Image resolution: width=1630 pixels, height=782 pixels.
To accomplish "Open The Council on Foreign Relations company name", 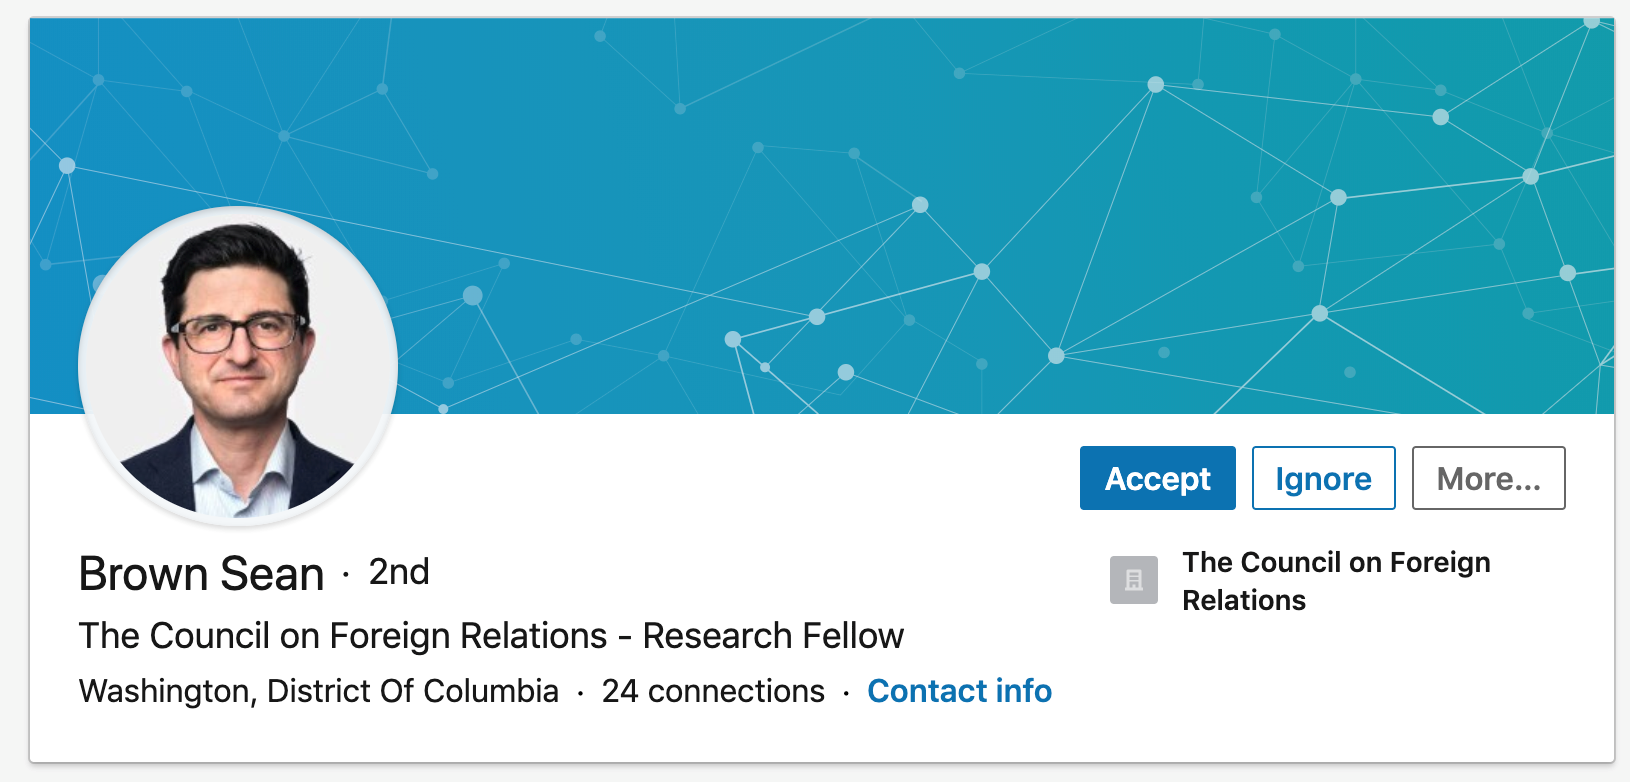I will [x=1336, y=581].
